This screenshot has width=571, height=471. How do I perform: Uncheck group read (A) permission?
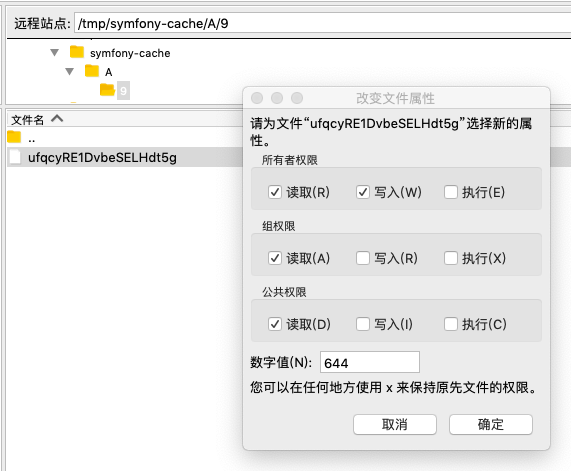click(x=275, y=258)
